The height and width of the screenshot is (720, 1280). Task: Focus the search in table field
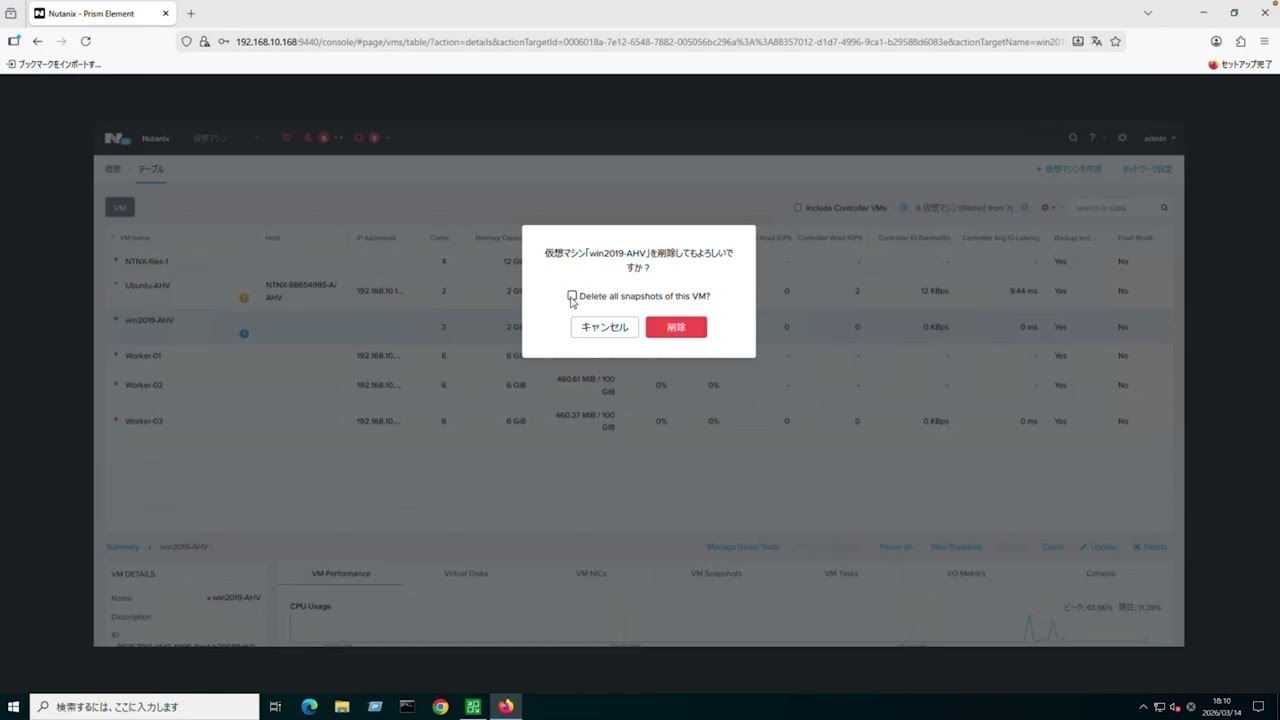[1115, 208]
